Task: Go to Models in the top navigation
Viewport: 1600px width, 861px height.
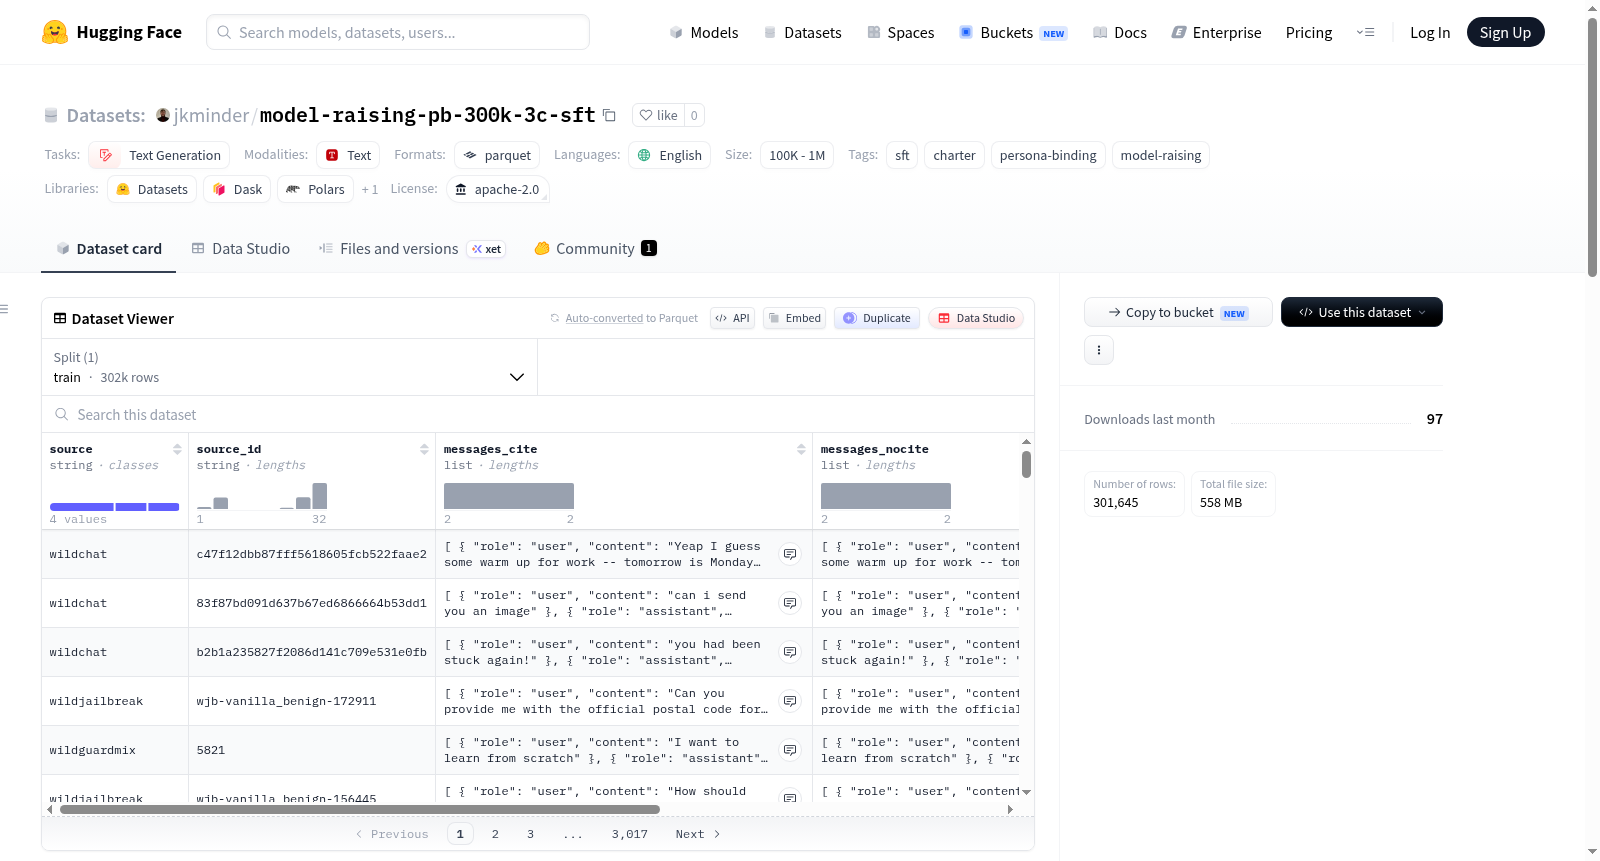Action: tap(704, 32)
